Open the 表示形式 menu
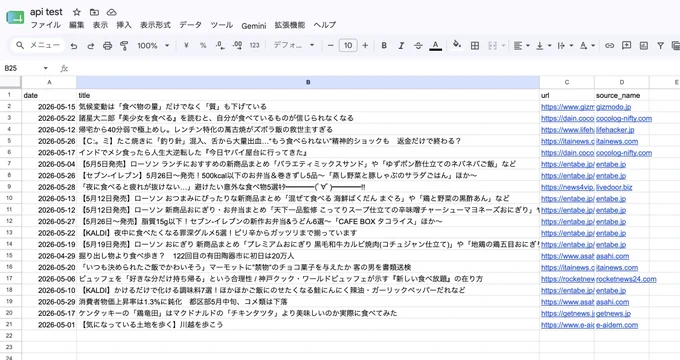This screenshot has width=680, height=360. click(155, 25)
